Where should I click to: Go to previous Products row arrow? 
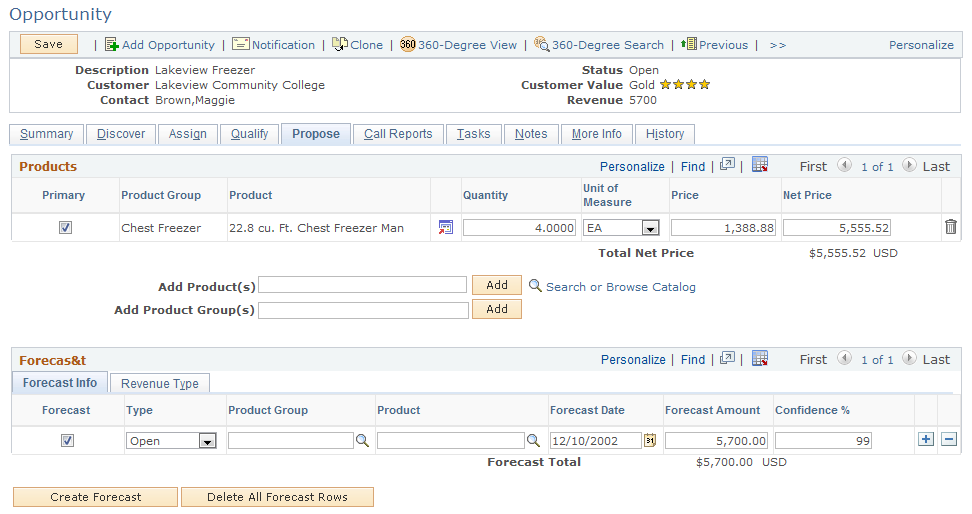844,165
